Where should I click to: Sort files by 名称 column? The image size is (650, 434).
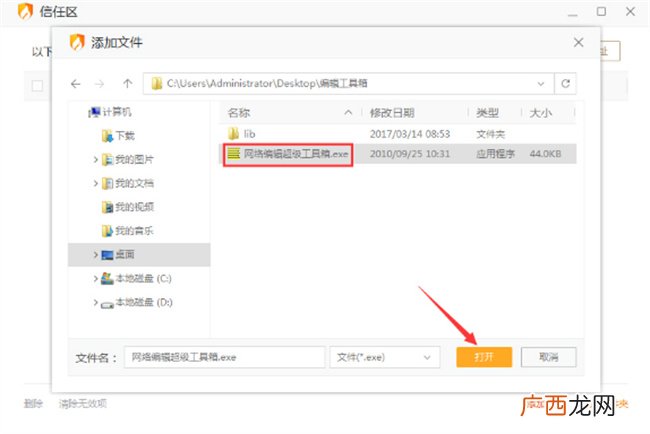tap(239, 113)
